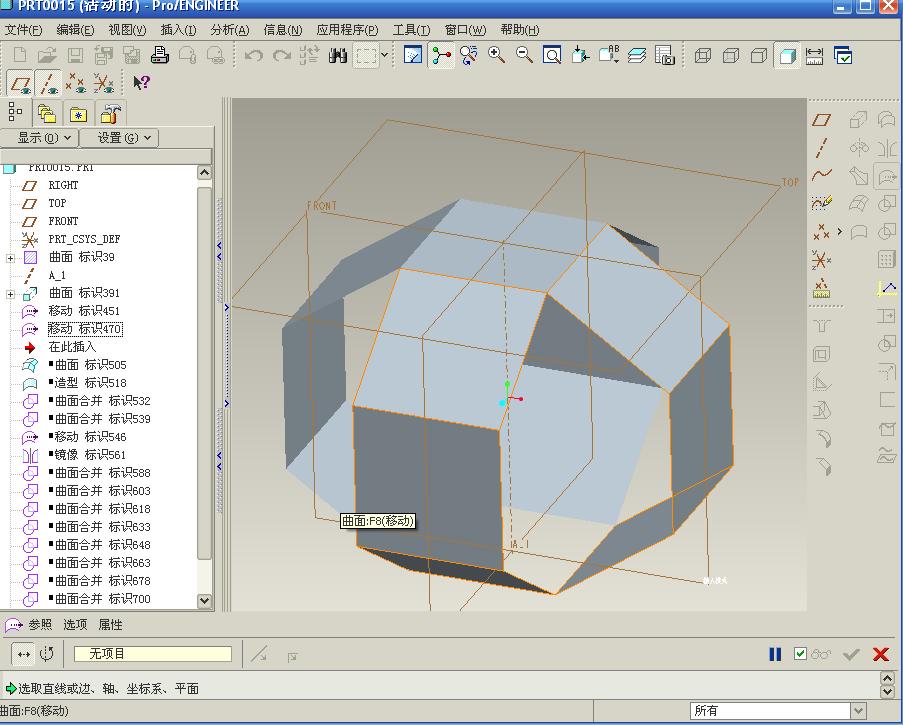This screenshot has width=903, height=725.
Task: Open the Favorites navigator tab
Action: click(78, 113)
